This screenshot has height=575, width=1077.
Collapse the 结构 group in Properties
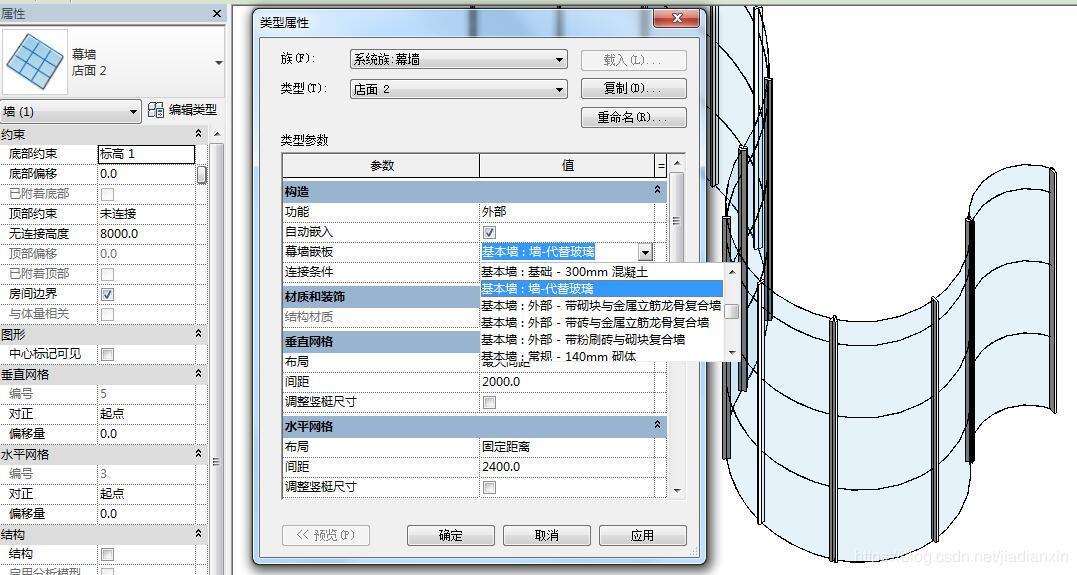pyautogui.click(x=199, y=533)
